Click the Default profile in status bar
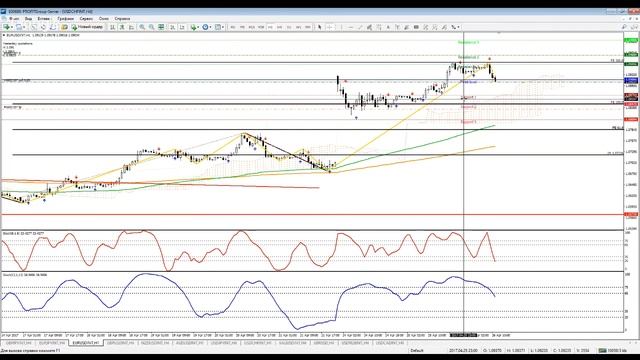Image resolution: width=640 pixels, height=360 pixels. (x=417, y=351)
